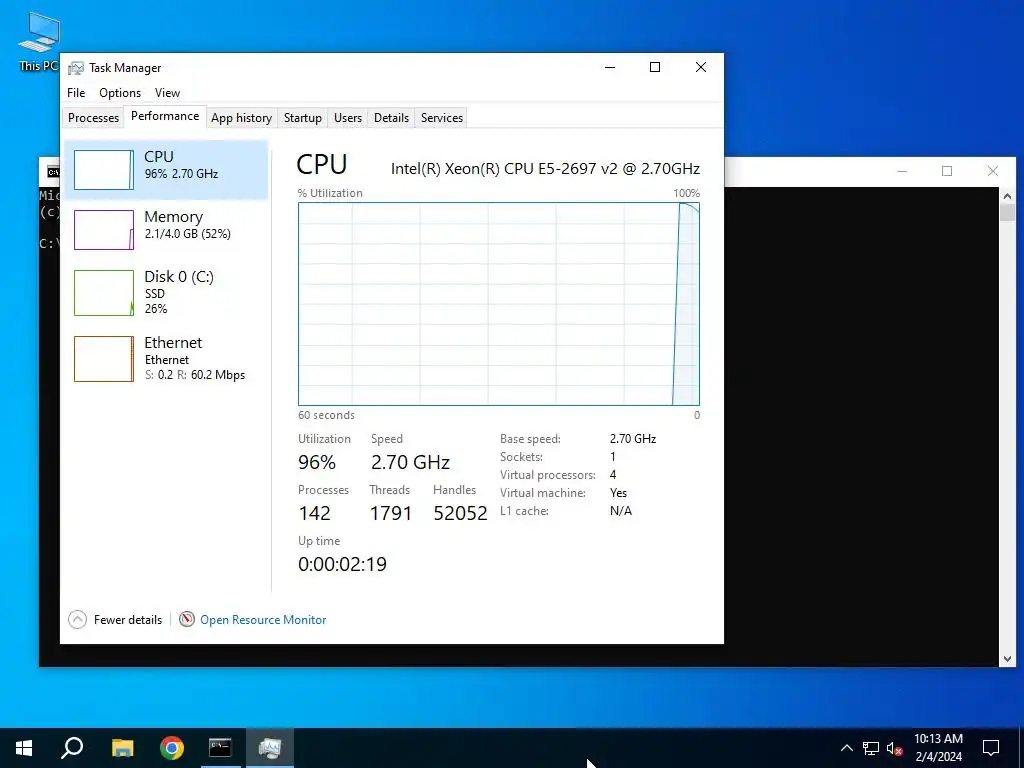Minimize the Task Manager window
Image resolution: width=1024 pixels, height=768 pixels.
tap(610, 67)
